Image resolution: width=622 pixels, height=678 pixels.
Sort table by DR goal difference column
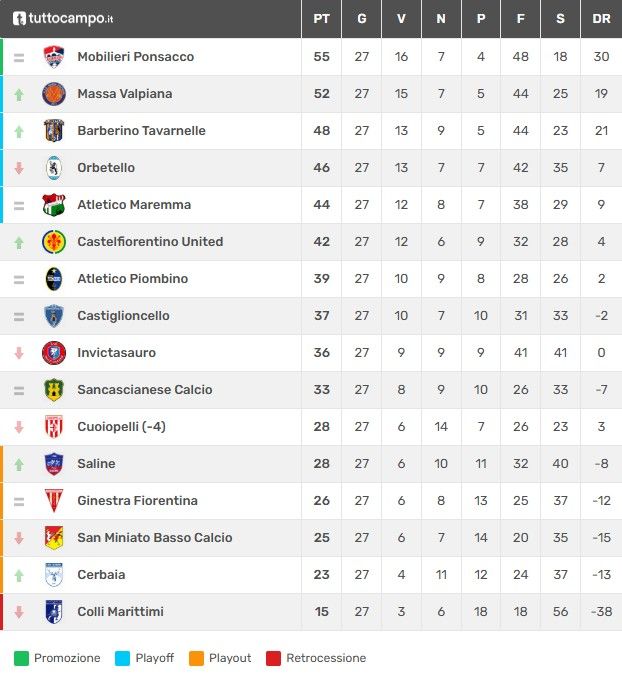click(x=601, y=19)
